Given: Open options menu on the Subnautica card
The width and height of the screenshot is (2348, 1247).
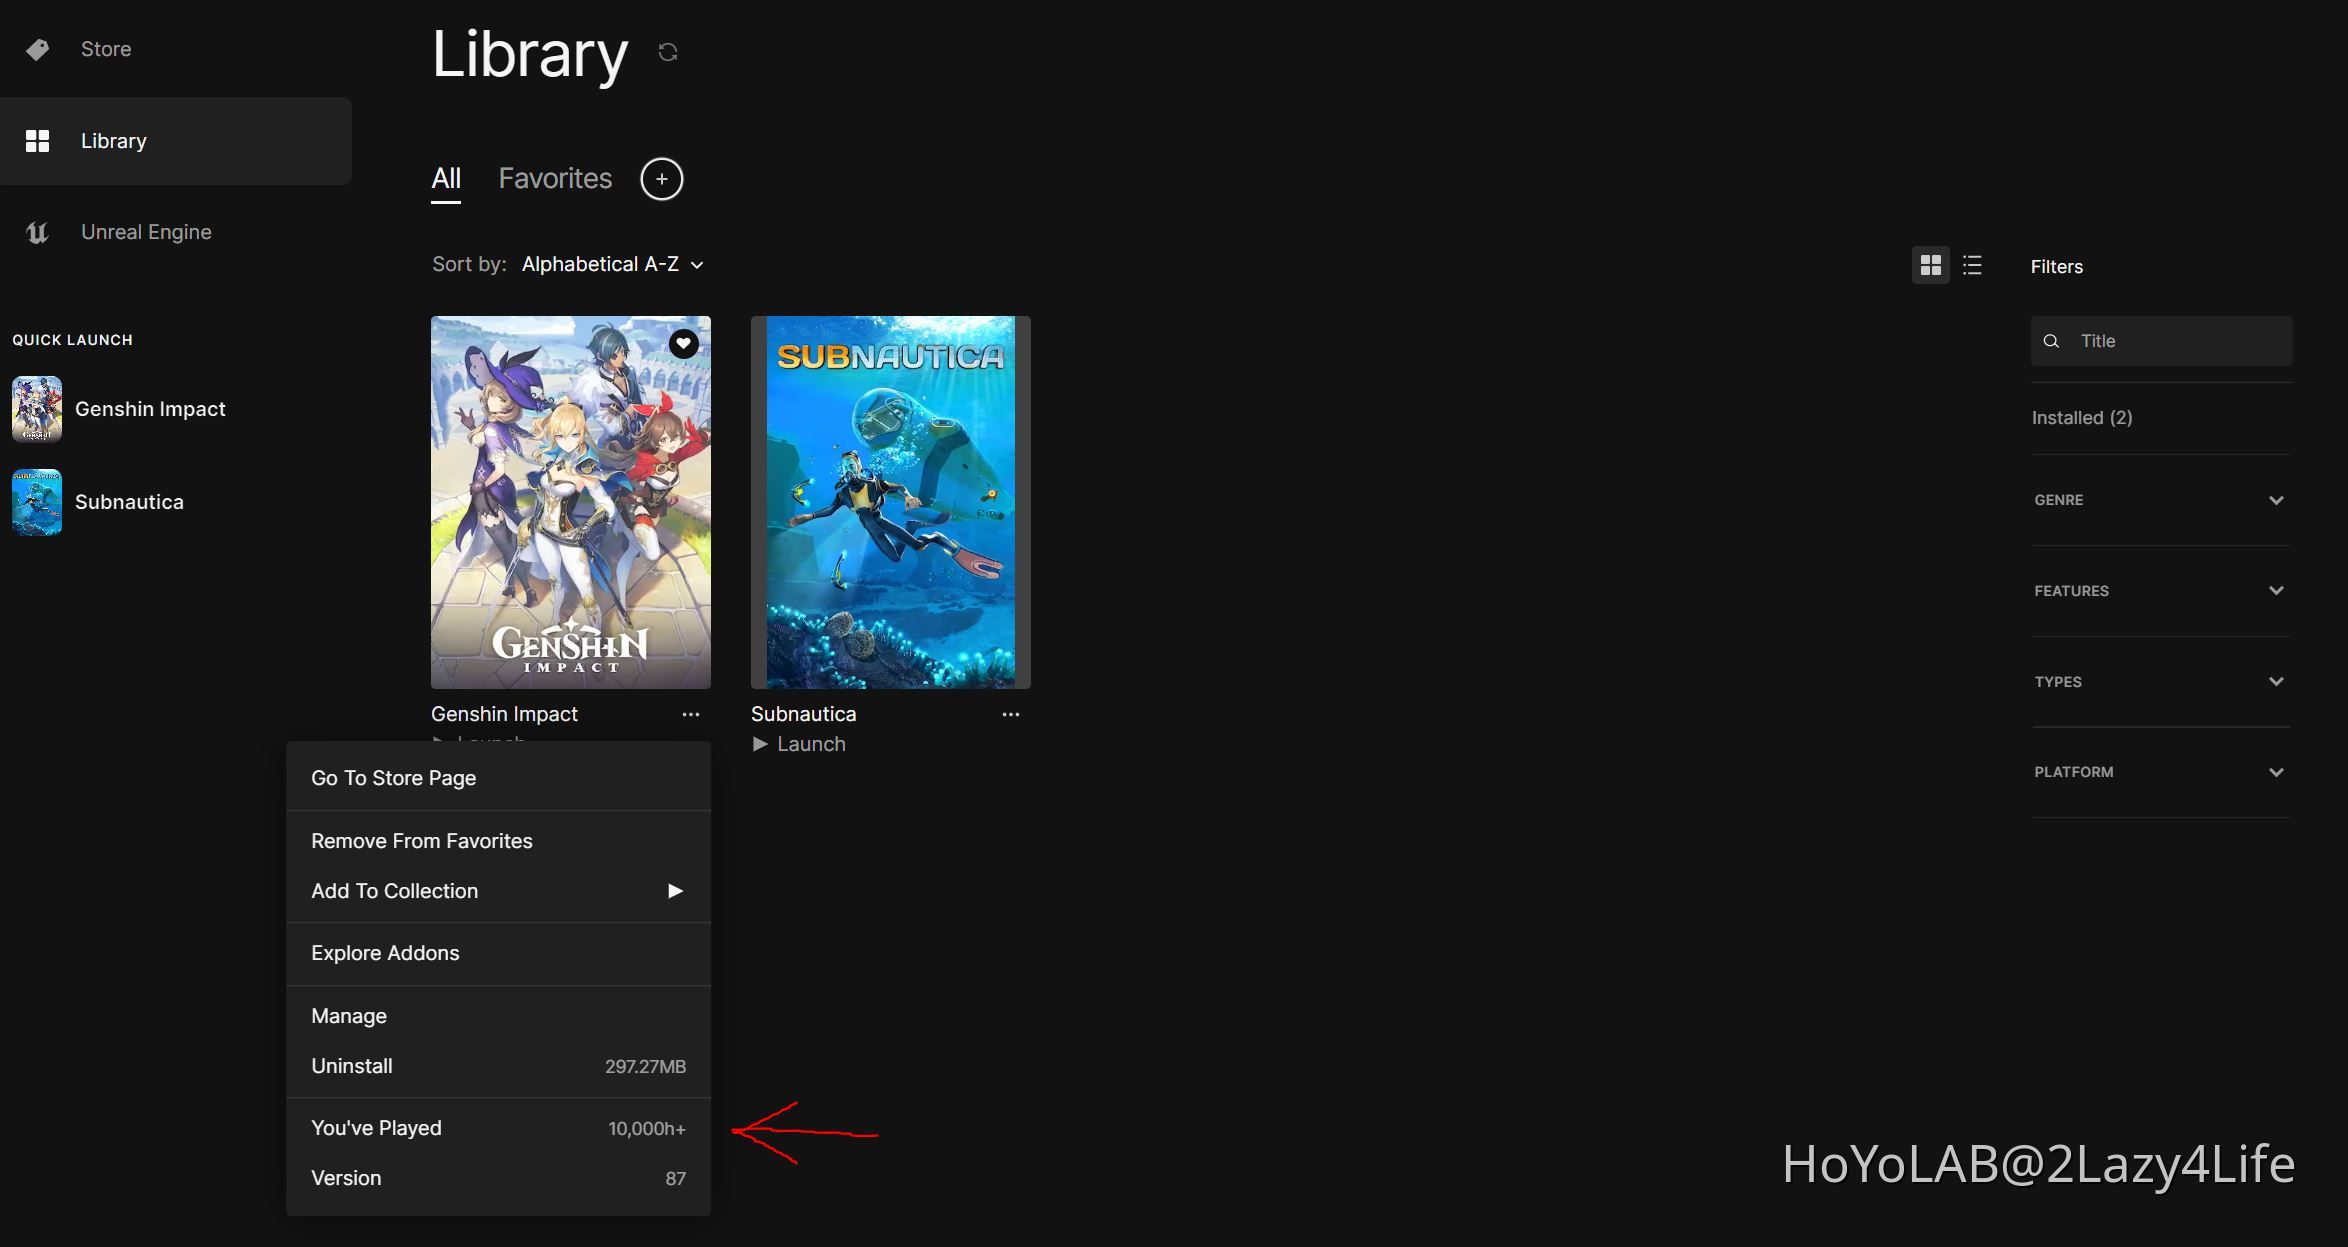Looking at the screenshot, I should (x=1010, y=713).
